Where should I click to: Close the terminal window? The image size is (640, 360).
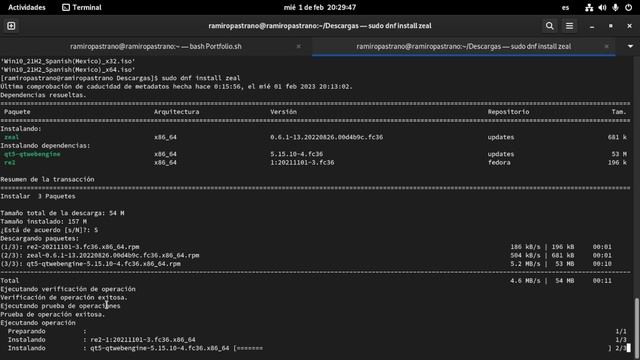pos(629,26)
